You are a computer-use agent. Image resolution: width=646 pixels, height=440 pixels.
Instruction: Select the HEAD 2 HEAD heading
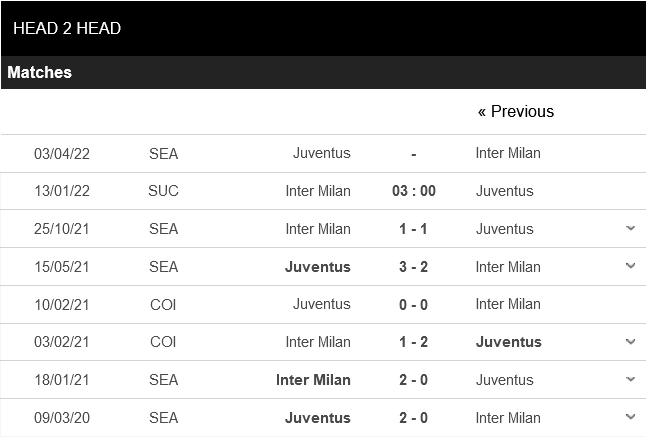coord(67,28)
